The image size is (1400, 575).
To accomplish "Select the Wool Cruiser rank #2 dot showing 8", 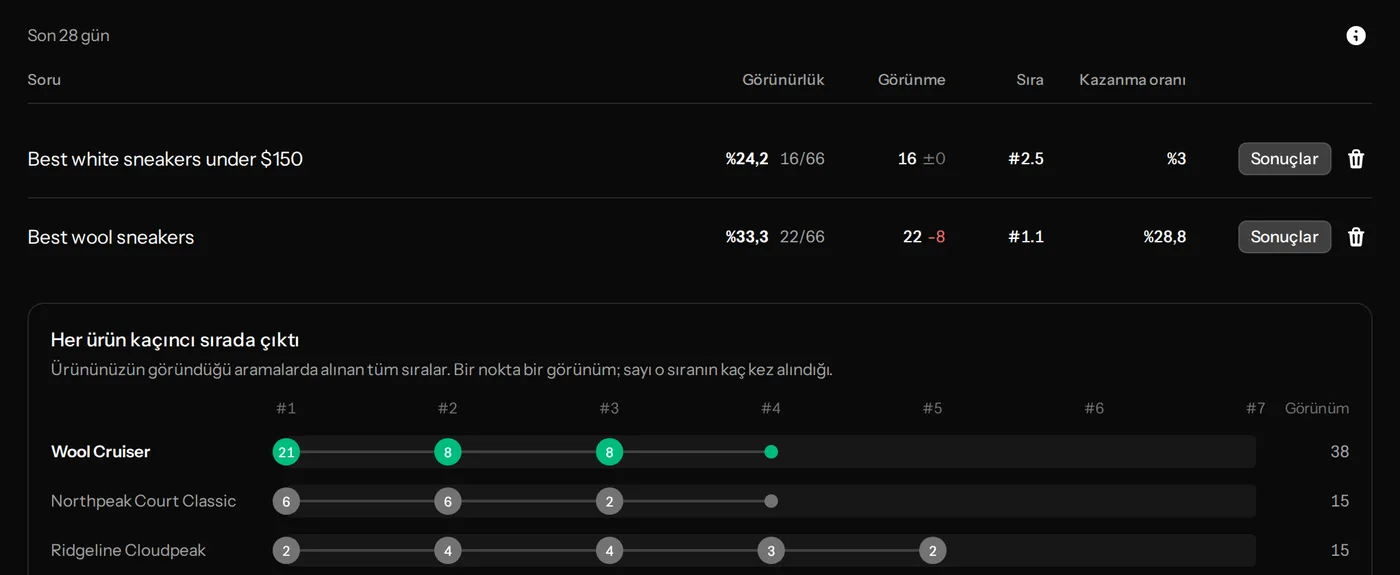I will pyautogui.click(x=448, y=452).
